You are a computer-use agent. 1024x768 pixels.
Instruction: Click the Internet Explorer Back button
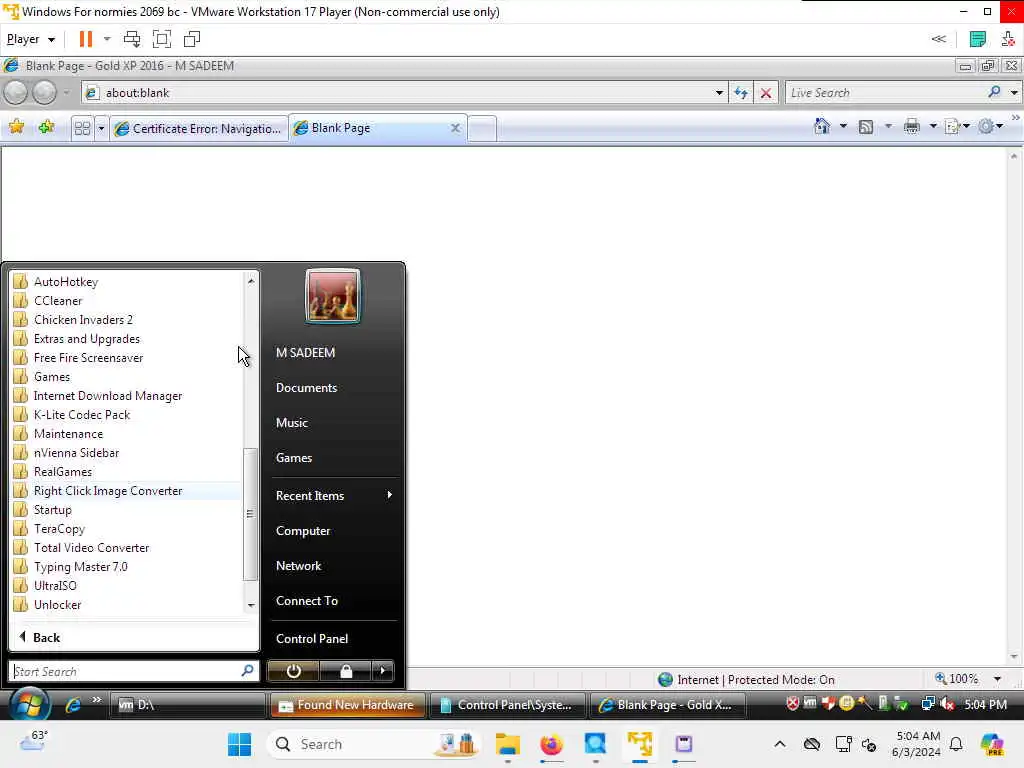[16, 93]
